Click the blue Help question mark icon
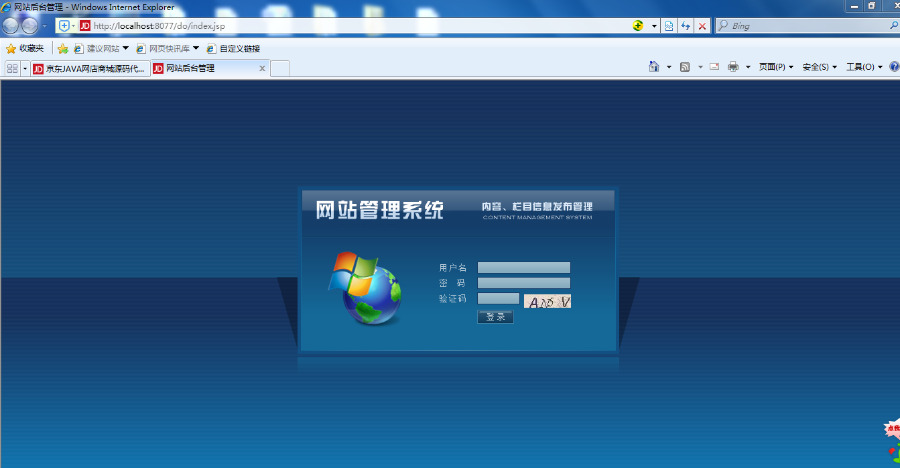Image resolution: width=900 pixels, height=468 pixels. point(894,67)
